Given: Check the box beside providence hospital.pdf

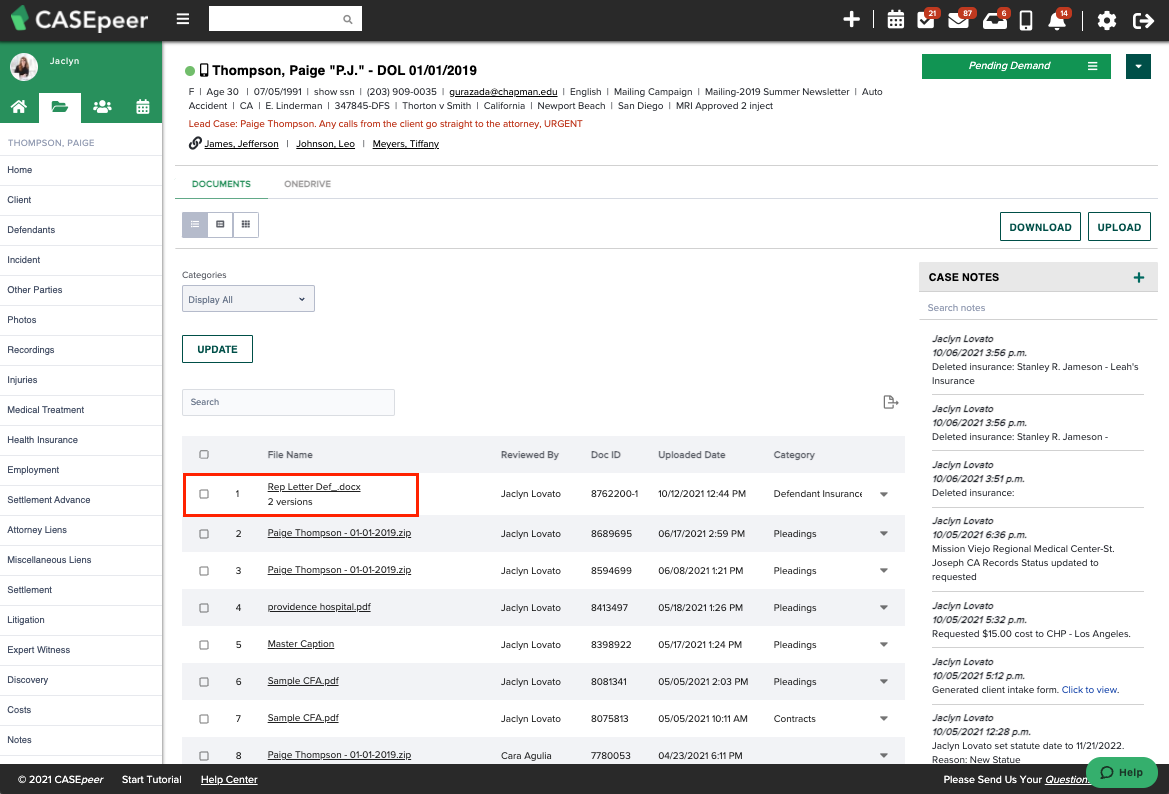Looking at the screenshot, I should click(204, 607).
